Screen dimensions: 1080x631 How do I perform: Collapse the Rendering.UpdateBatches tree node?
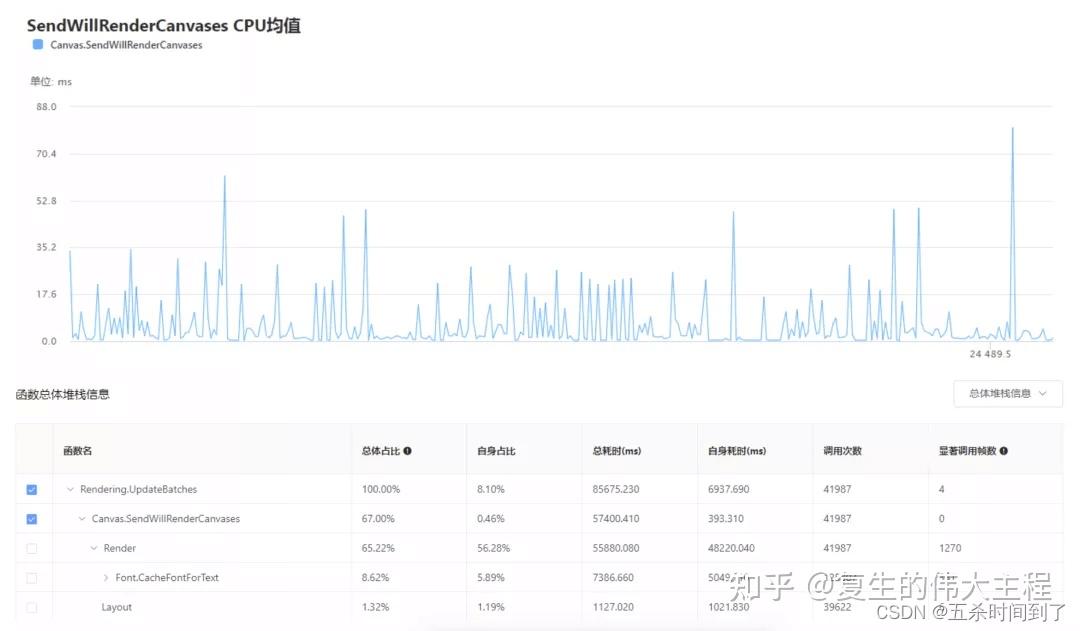pyautogui.click(x=69, y=489)
